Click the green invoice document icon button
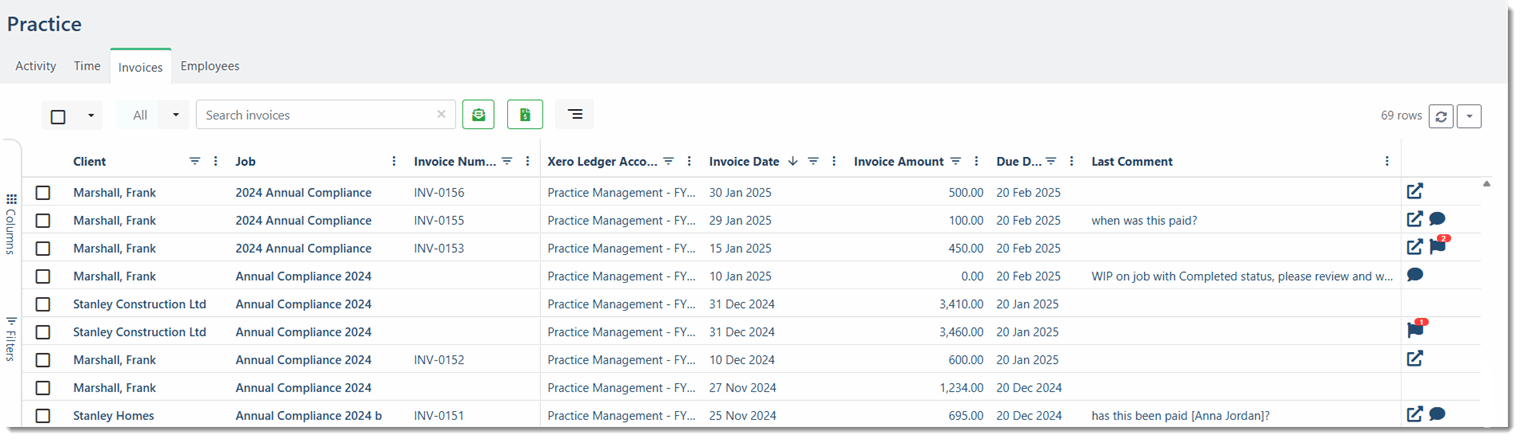The height and width of the screenshot is (440, 1520). click(x=524, y=115)
